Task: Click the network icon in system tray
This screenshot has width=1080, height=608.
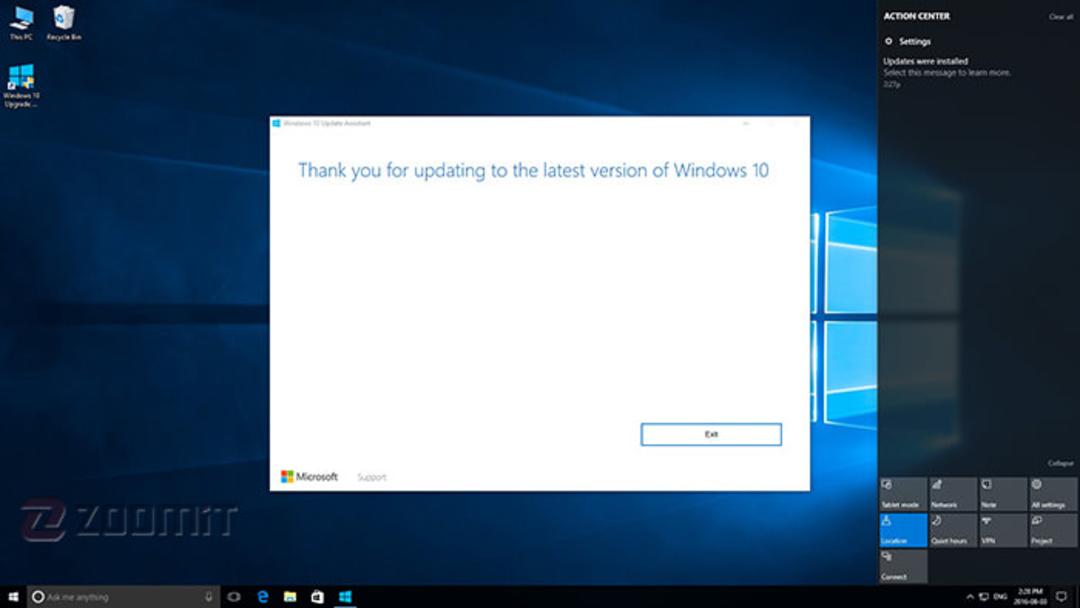Action: click(984, 597)
